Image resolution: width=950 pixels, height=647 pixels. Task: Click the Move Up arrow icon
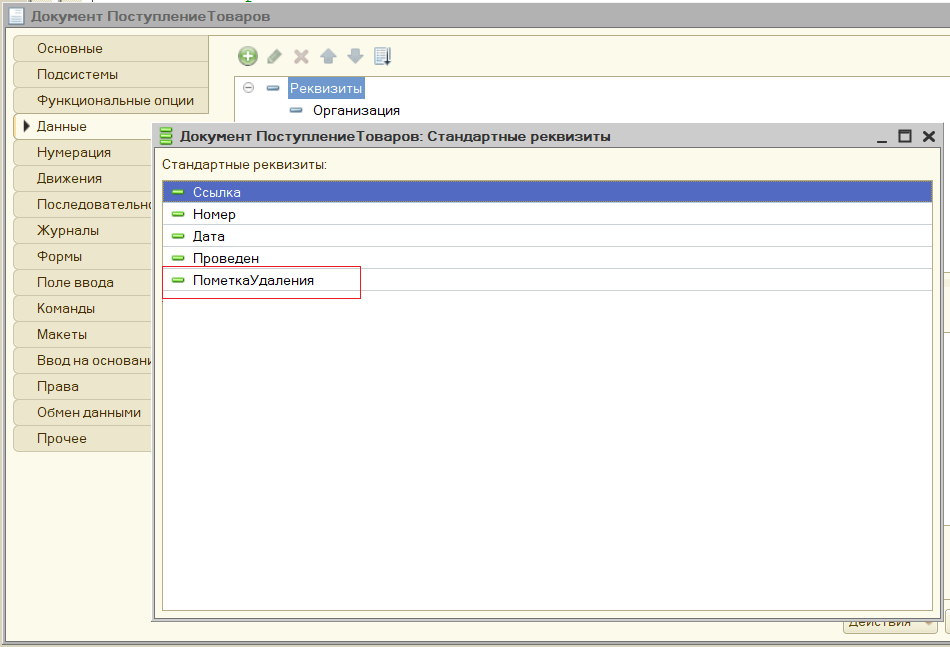pos(328,57)
